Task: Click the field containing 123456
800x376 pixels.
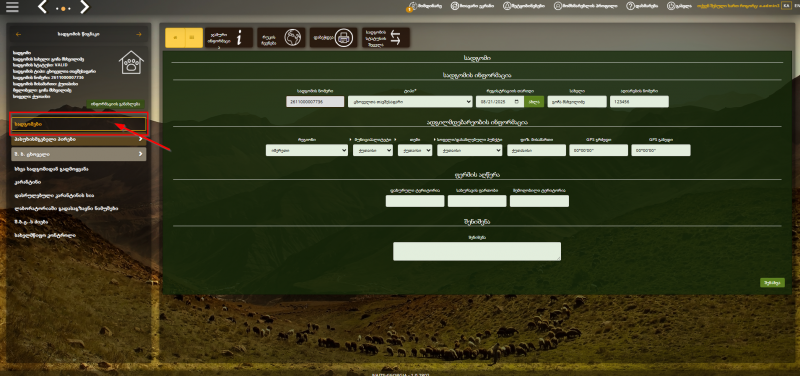Action: pyautogui.click(x=639, y=102)
